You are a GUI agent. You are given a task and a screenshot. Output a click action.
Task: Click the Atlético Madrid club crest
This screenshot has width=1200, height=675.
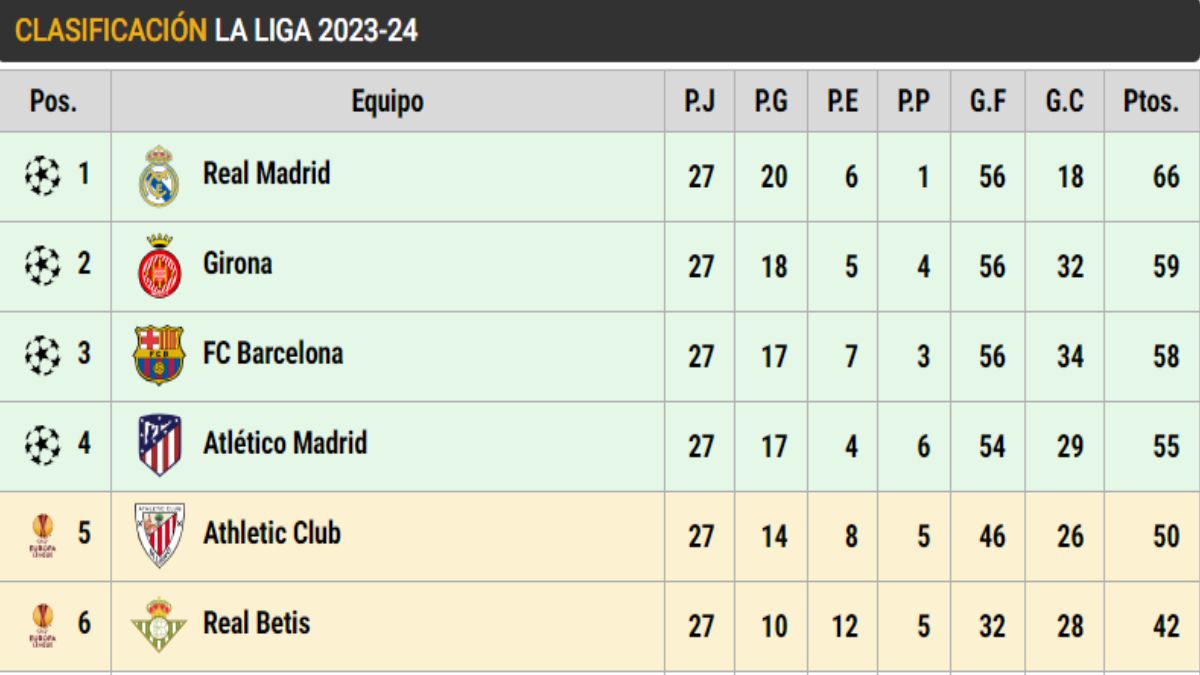(x=159, y=445)
